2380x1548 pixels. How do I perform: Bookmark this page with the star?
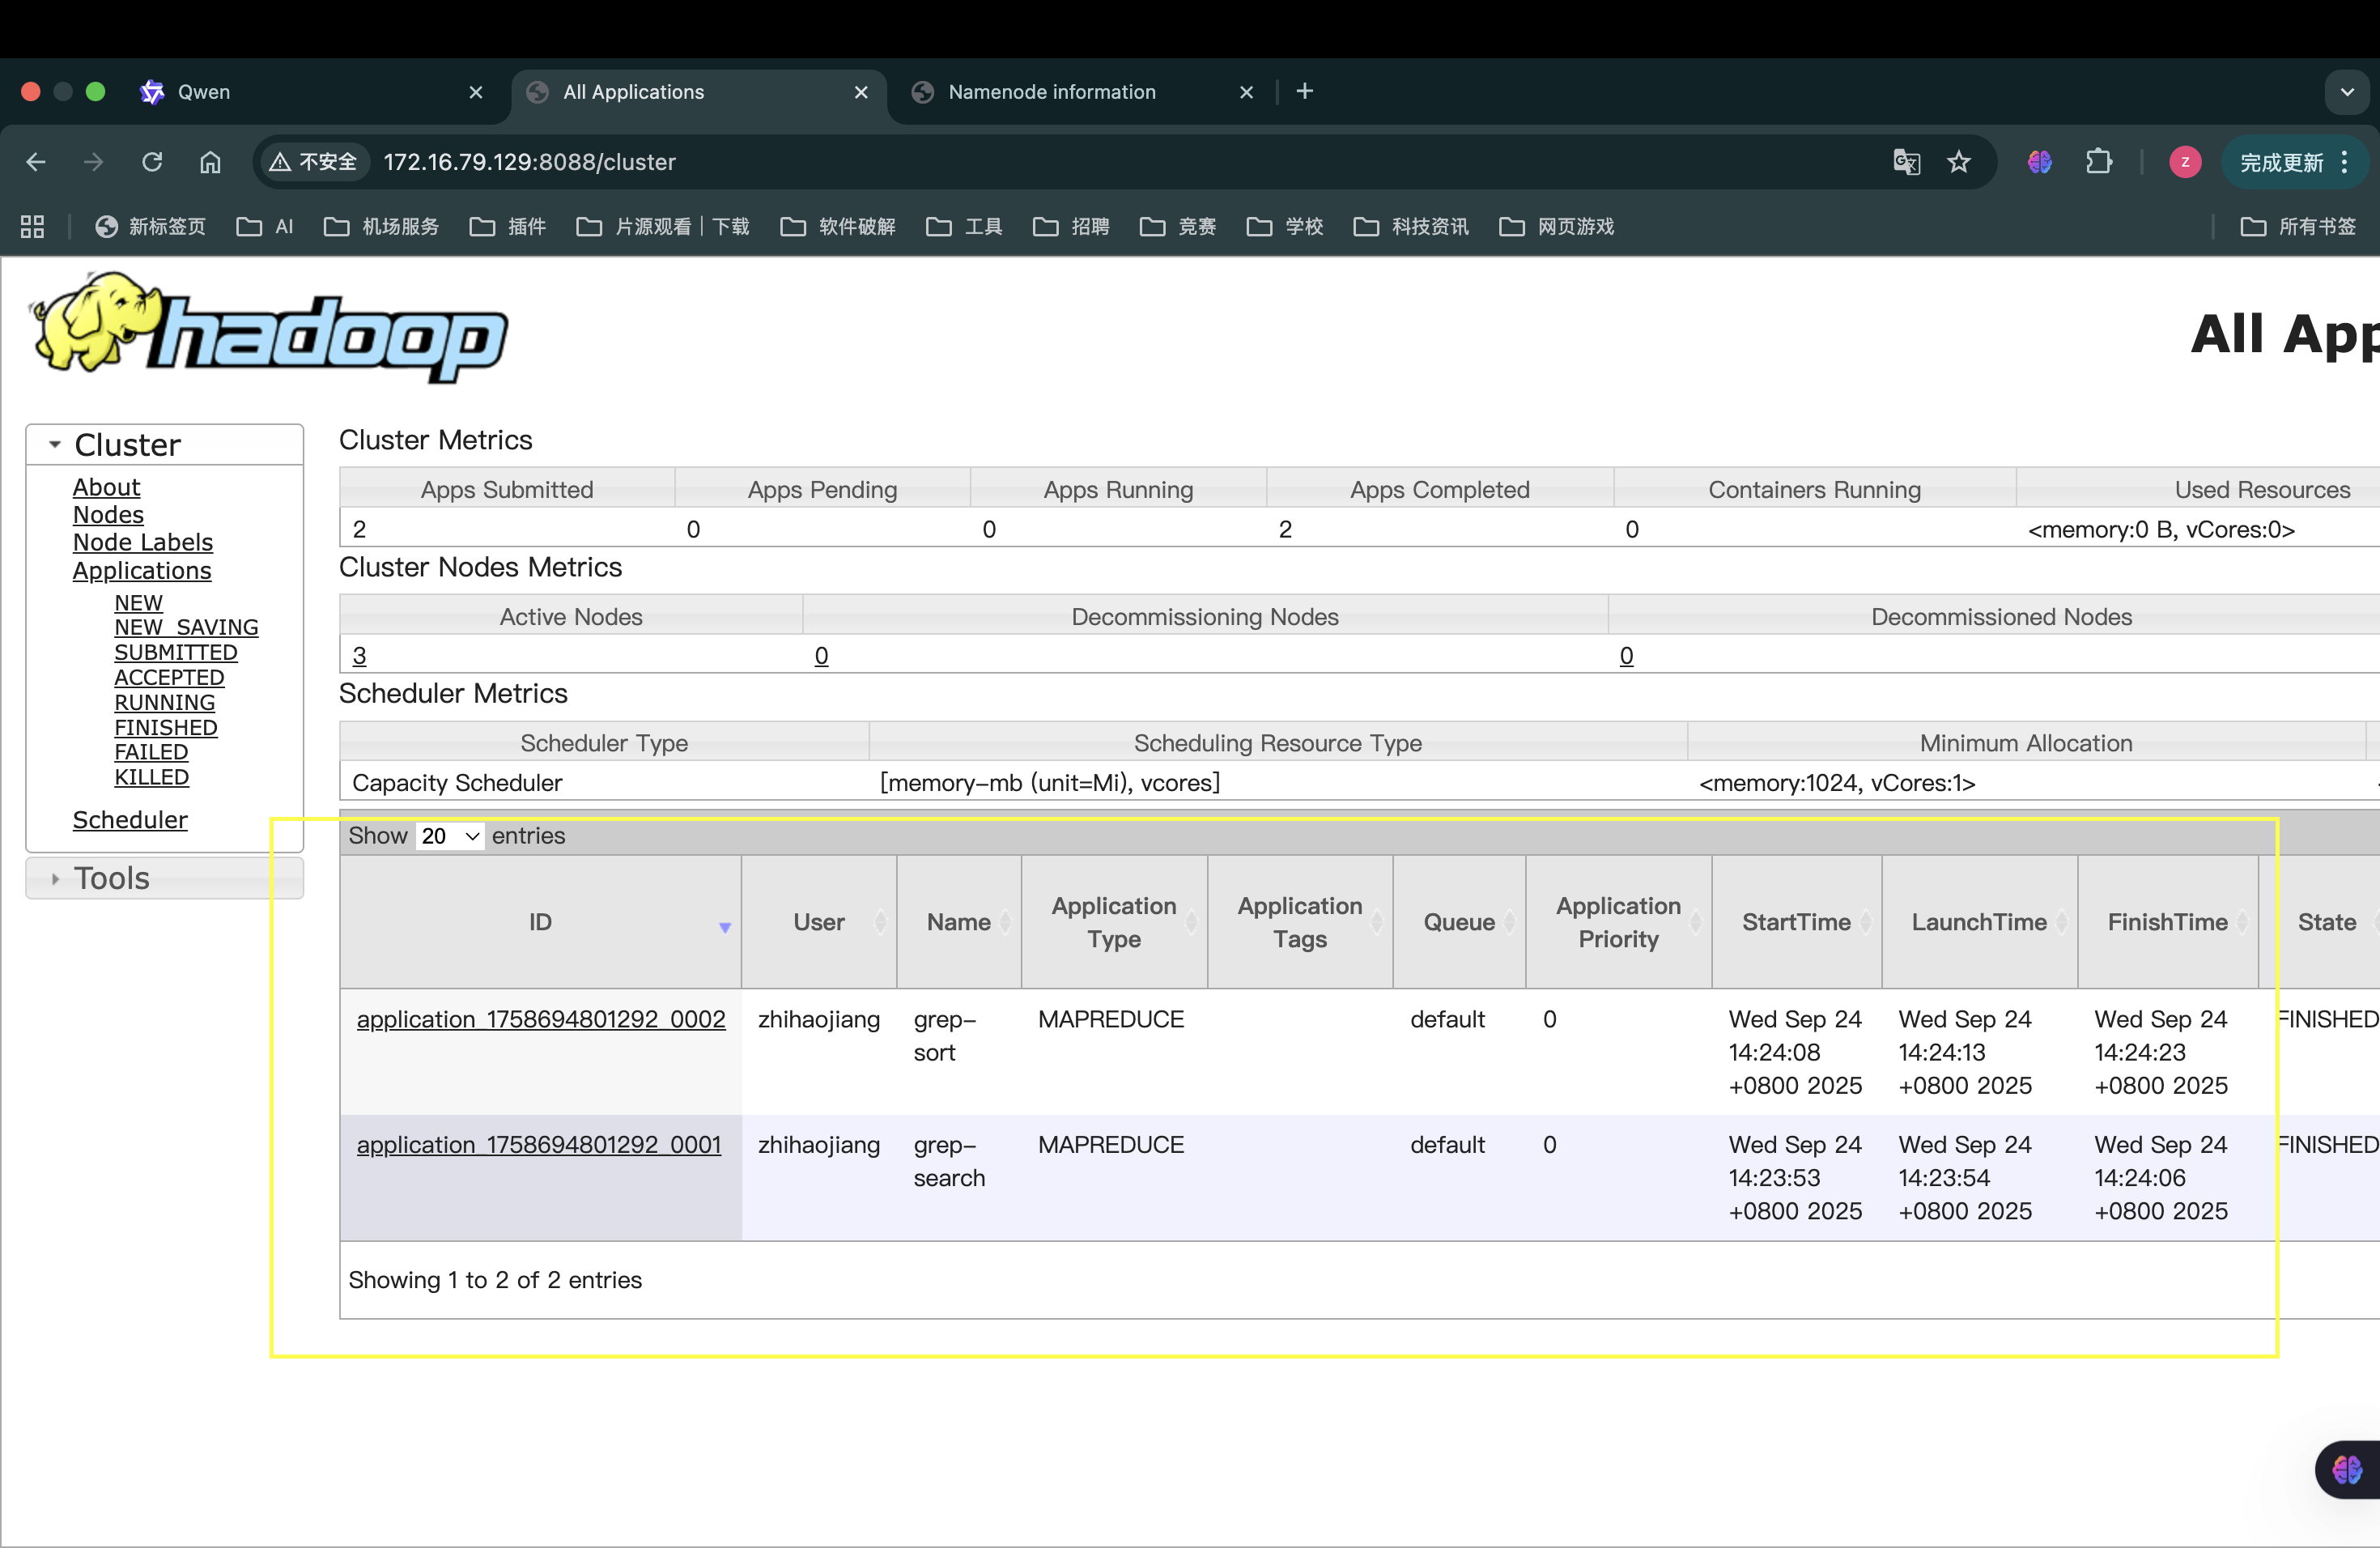coord(1959,162)
